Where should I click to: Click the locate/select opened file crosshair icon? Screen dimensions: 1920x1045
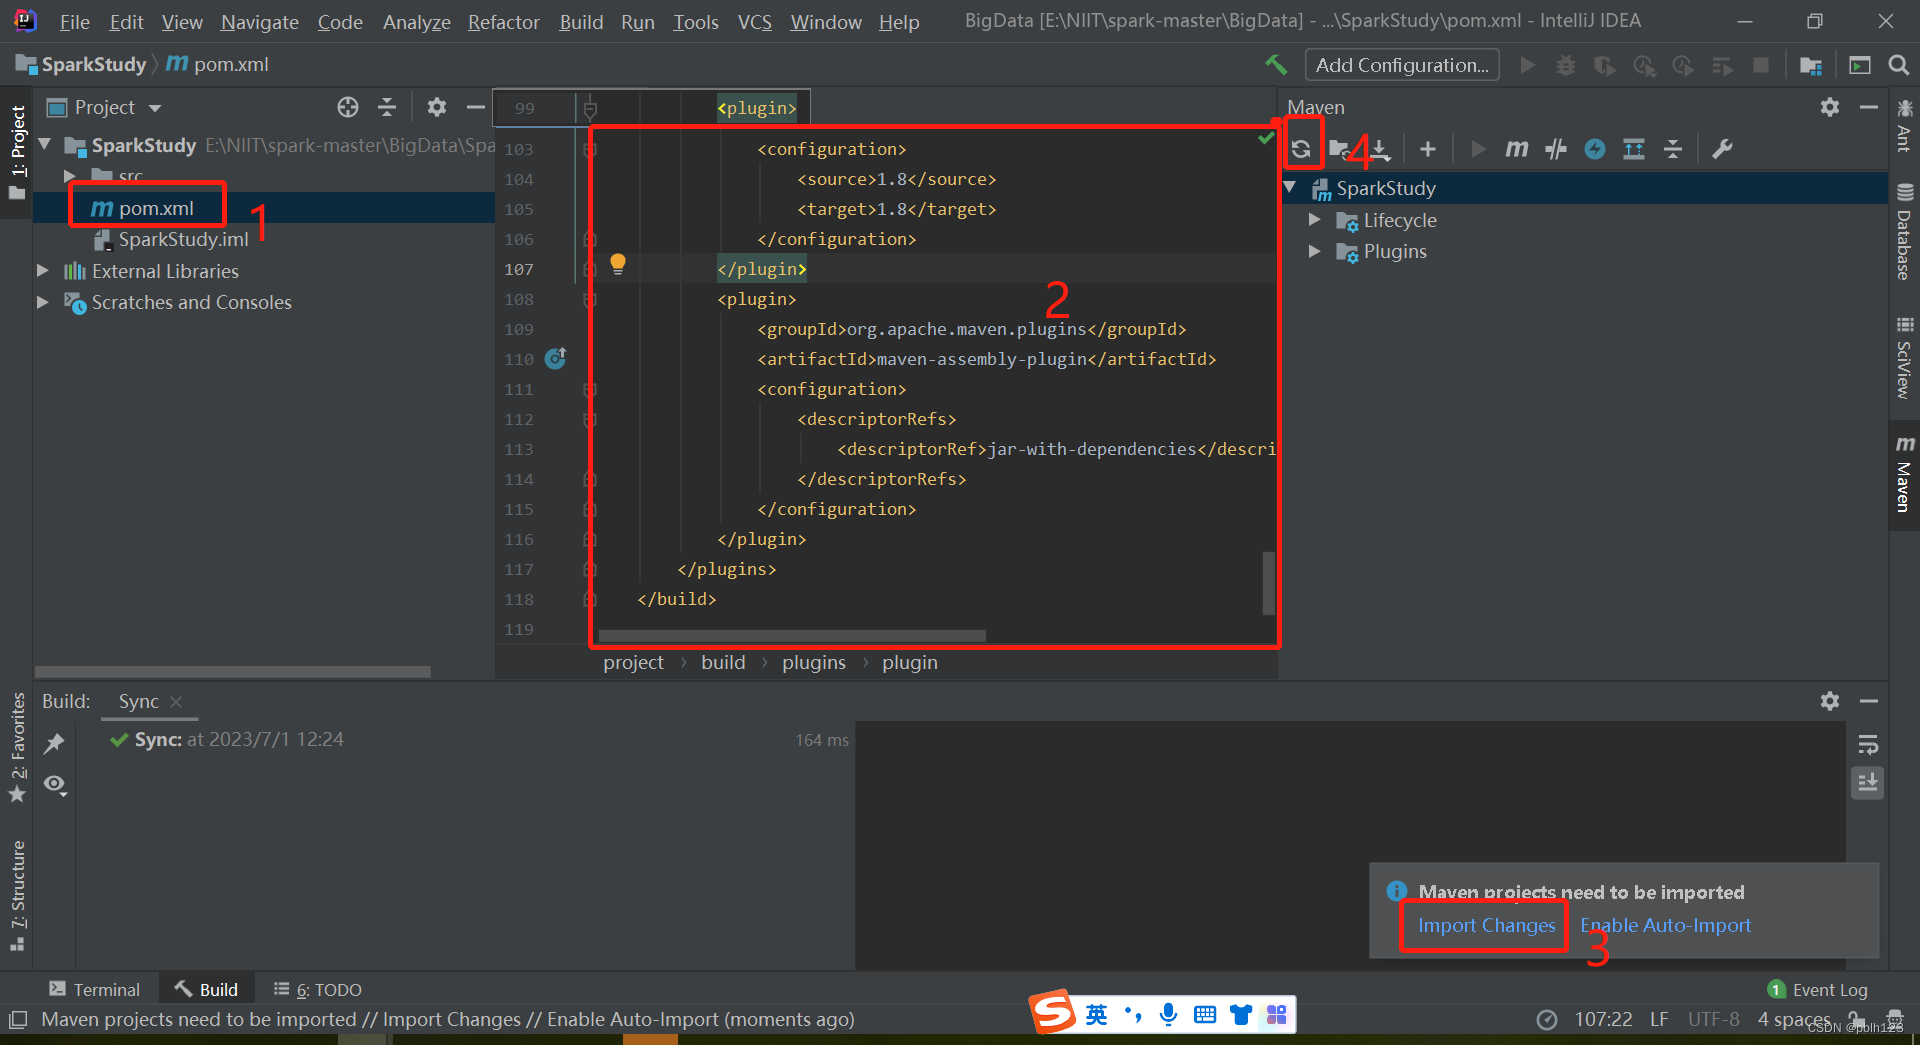click(348, 107)
